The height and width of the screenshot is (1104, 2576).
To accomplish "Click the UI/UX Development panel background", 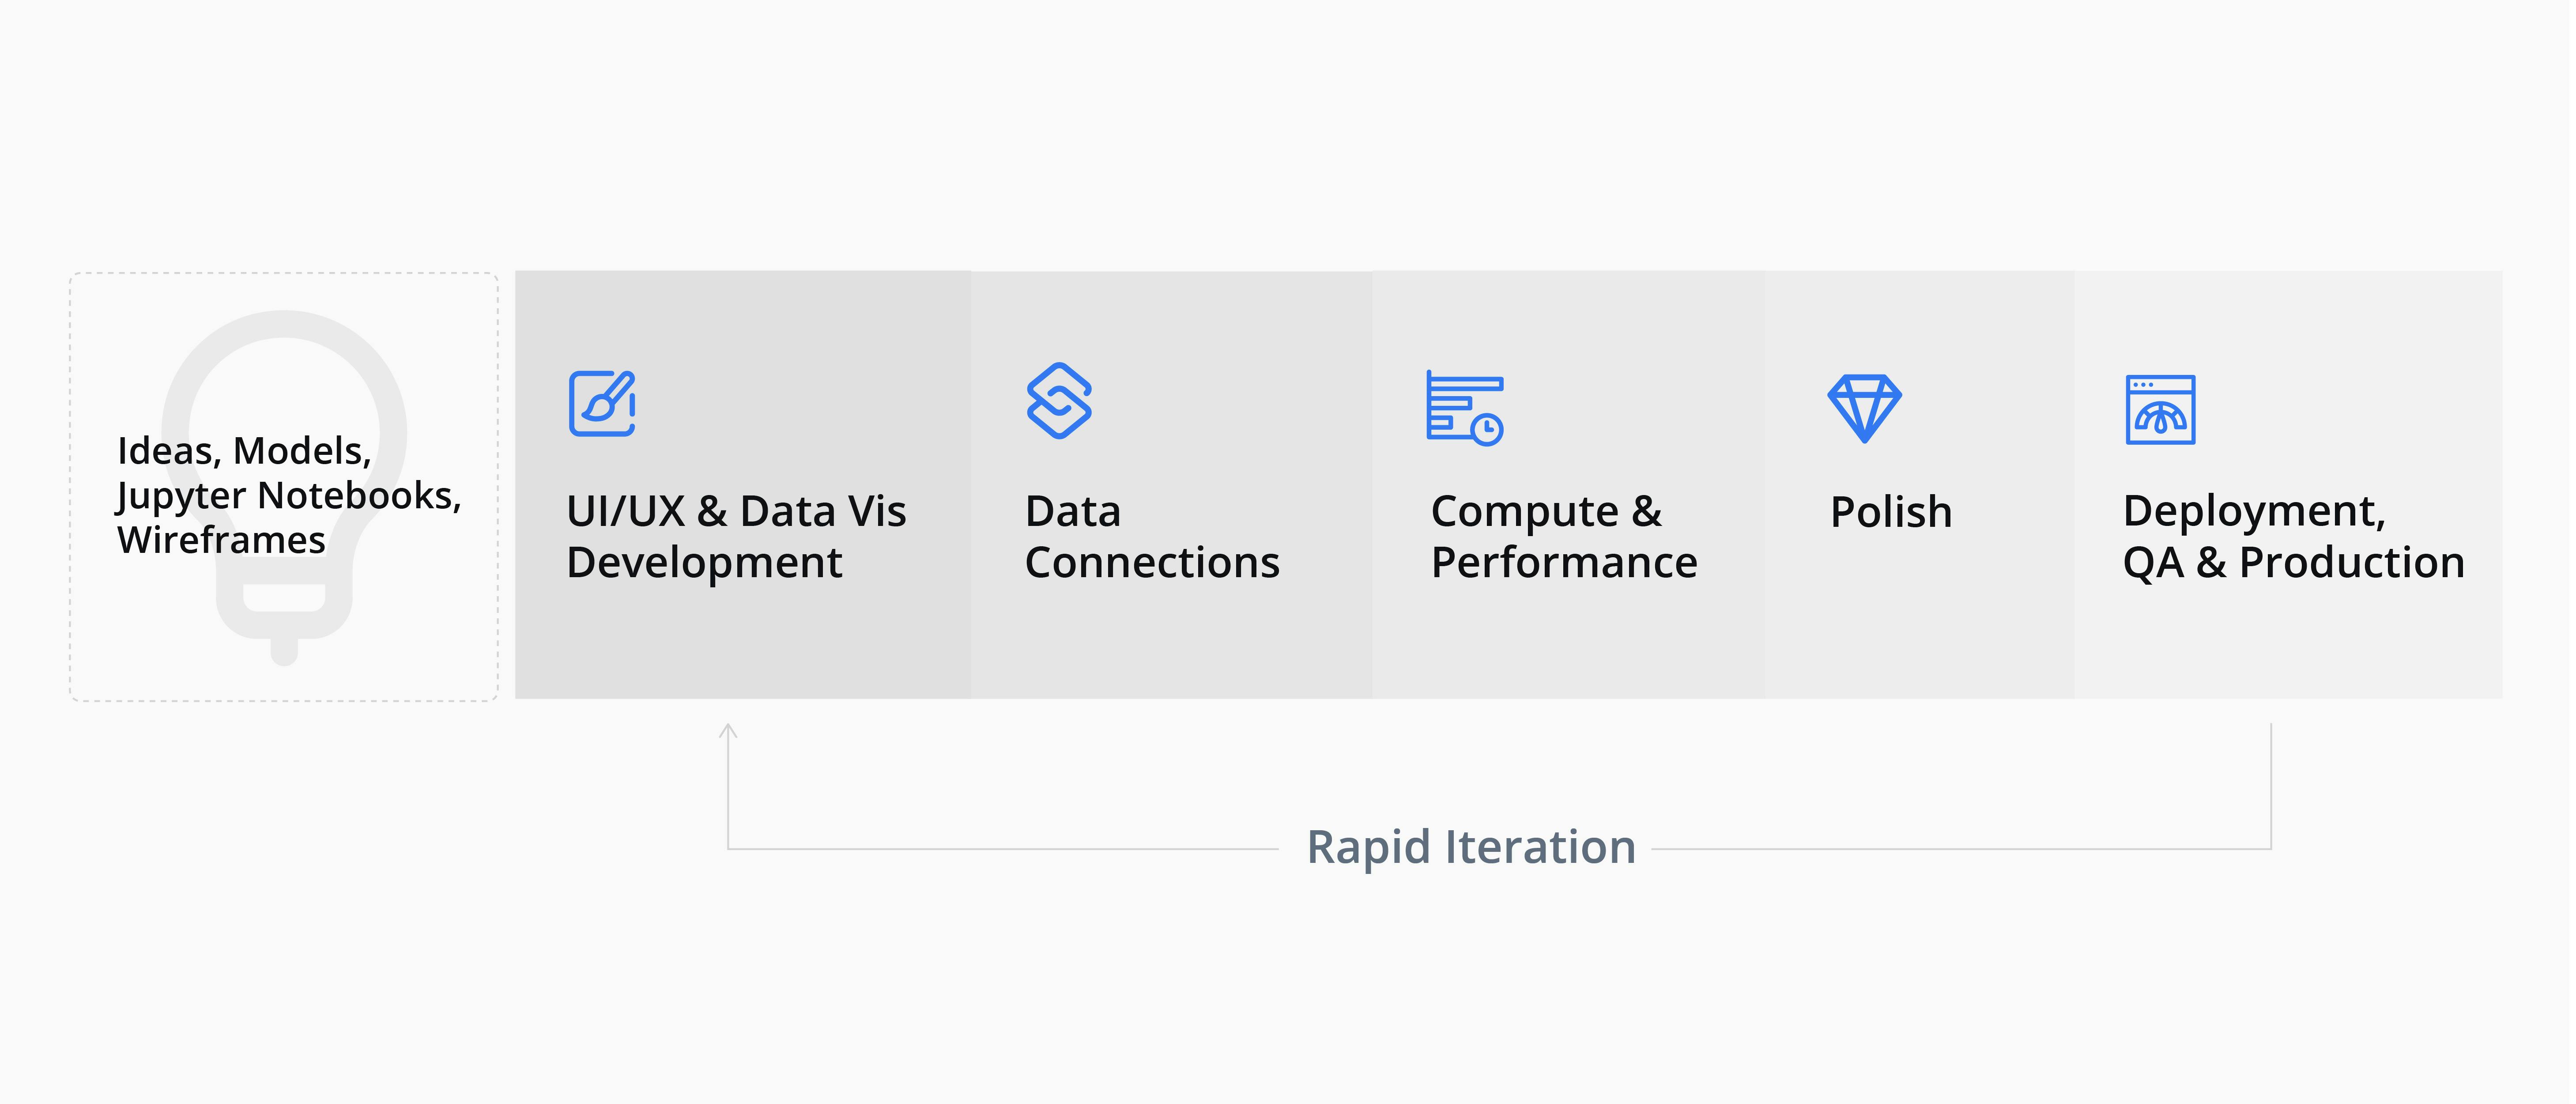I will tap(743, 640).
